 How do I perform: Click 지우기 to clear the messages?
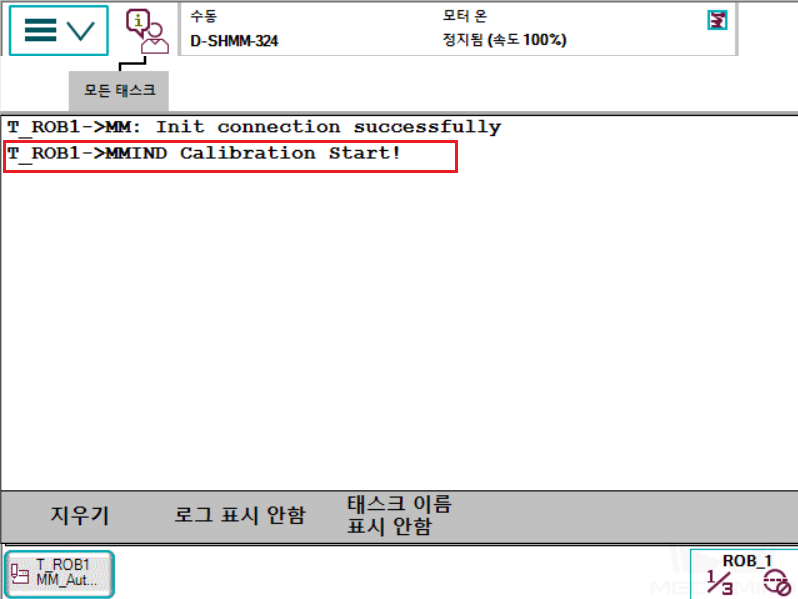point(79,515)
